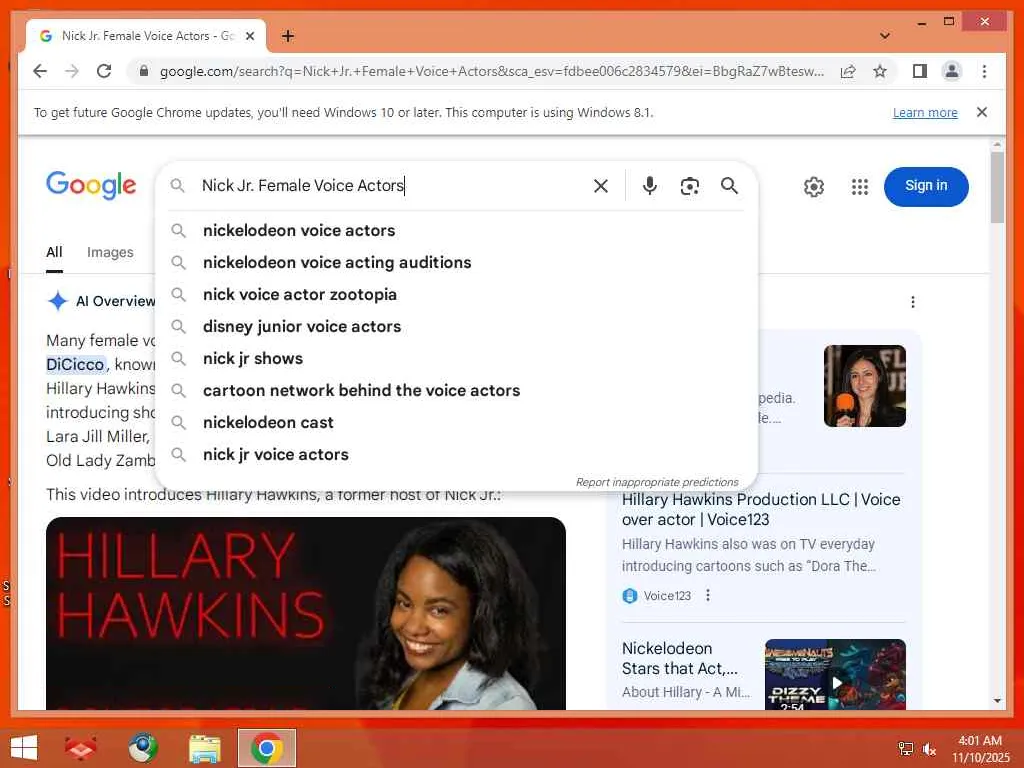Clear the search box with the X icon

coord(601,186)
